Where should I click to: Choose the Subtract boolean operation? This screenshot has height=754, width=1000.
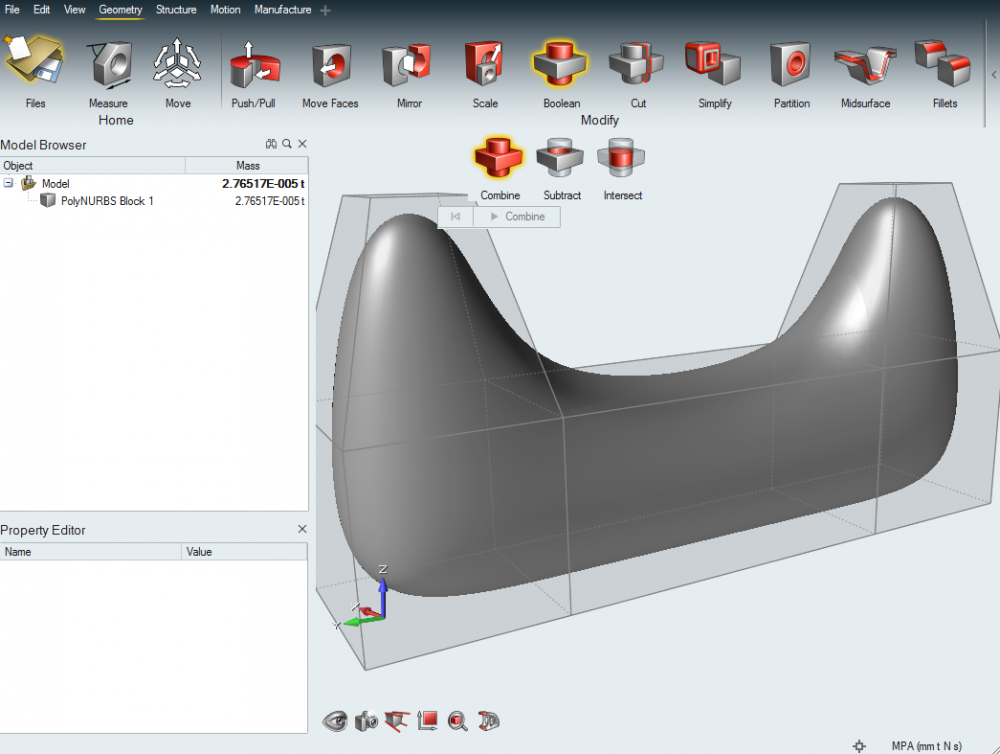pos(560,157)
